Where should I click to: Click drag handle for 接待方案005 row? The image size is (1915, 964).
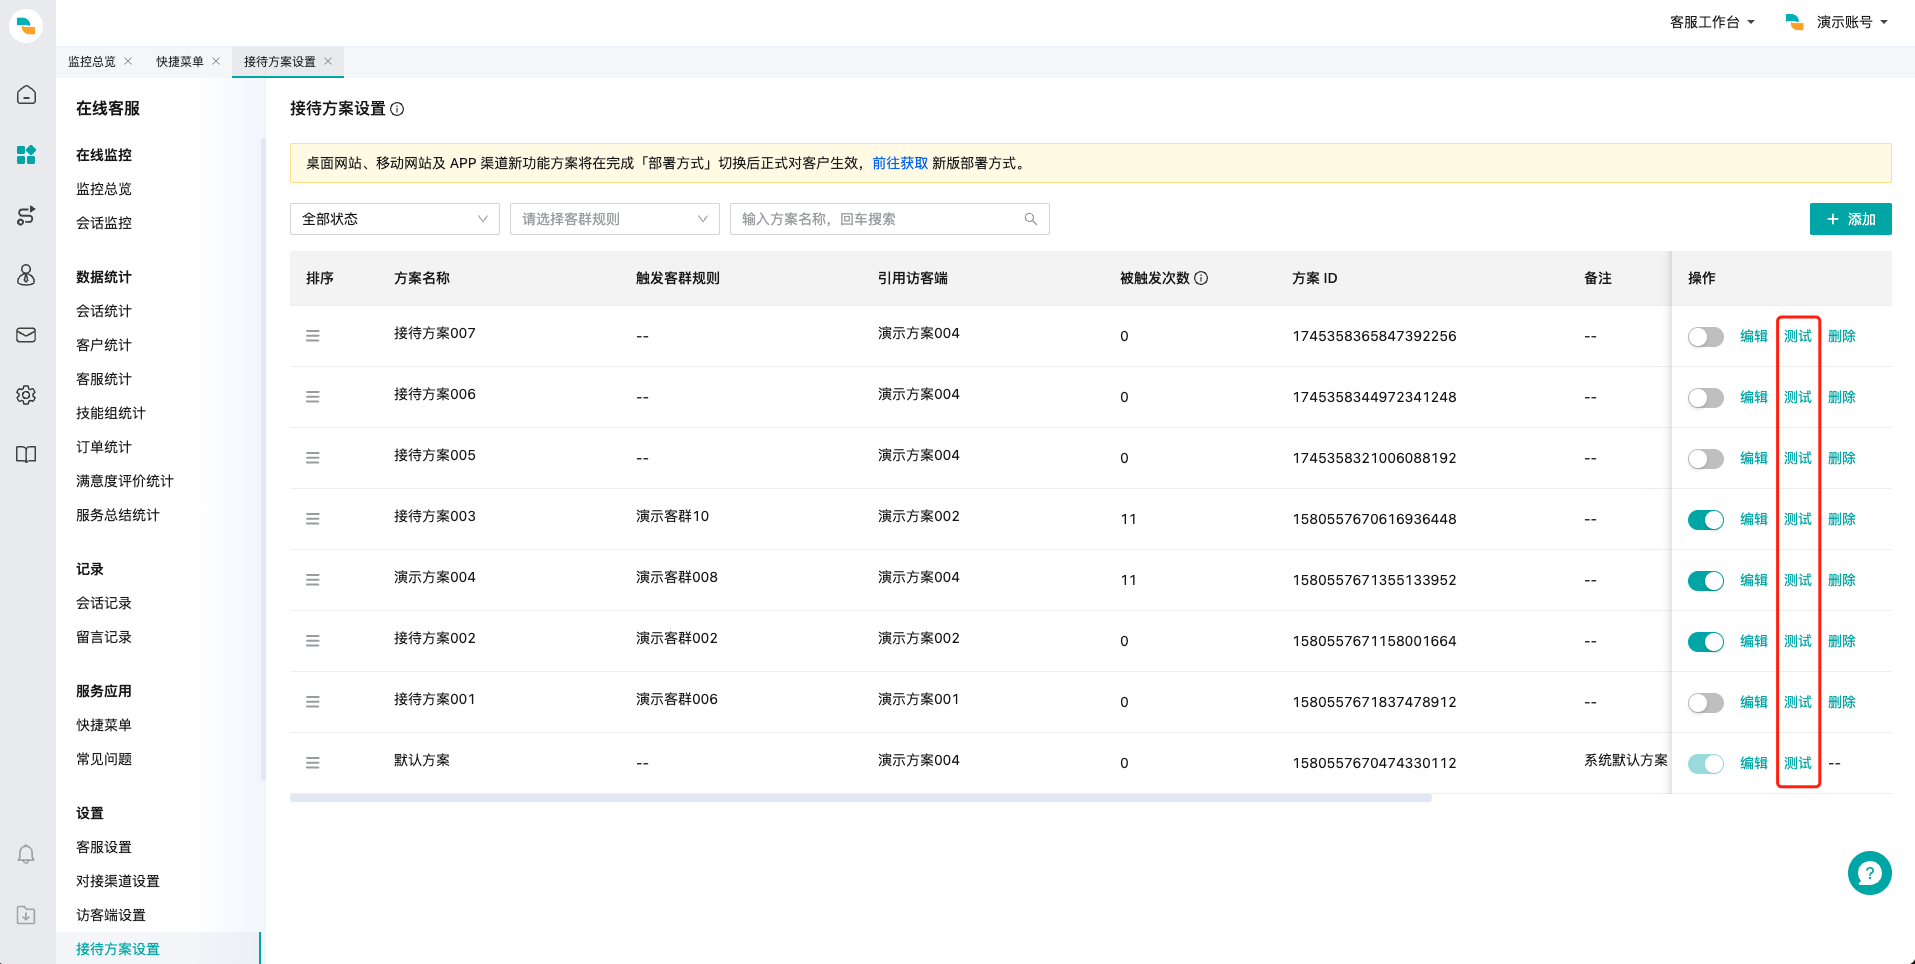point(313,458)
